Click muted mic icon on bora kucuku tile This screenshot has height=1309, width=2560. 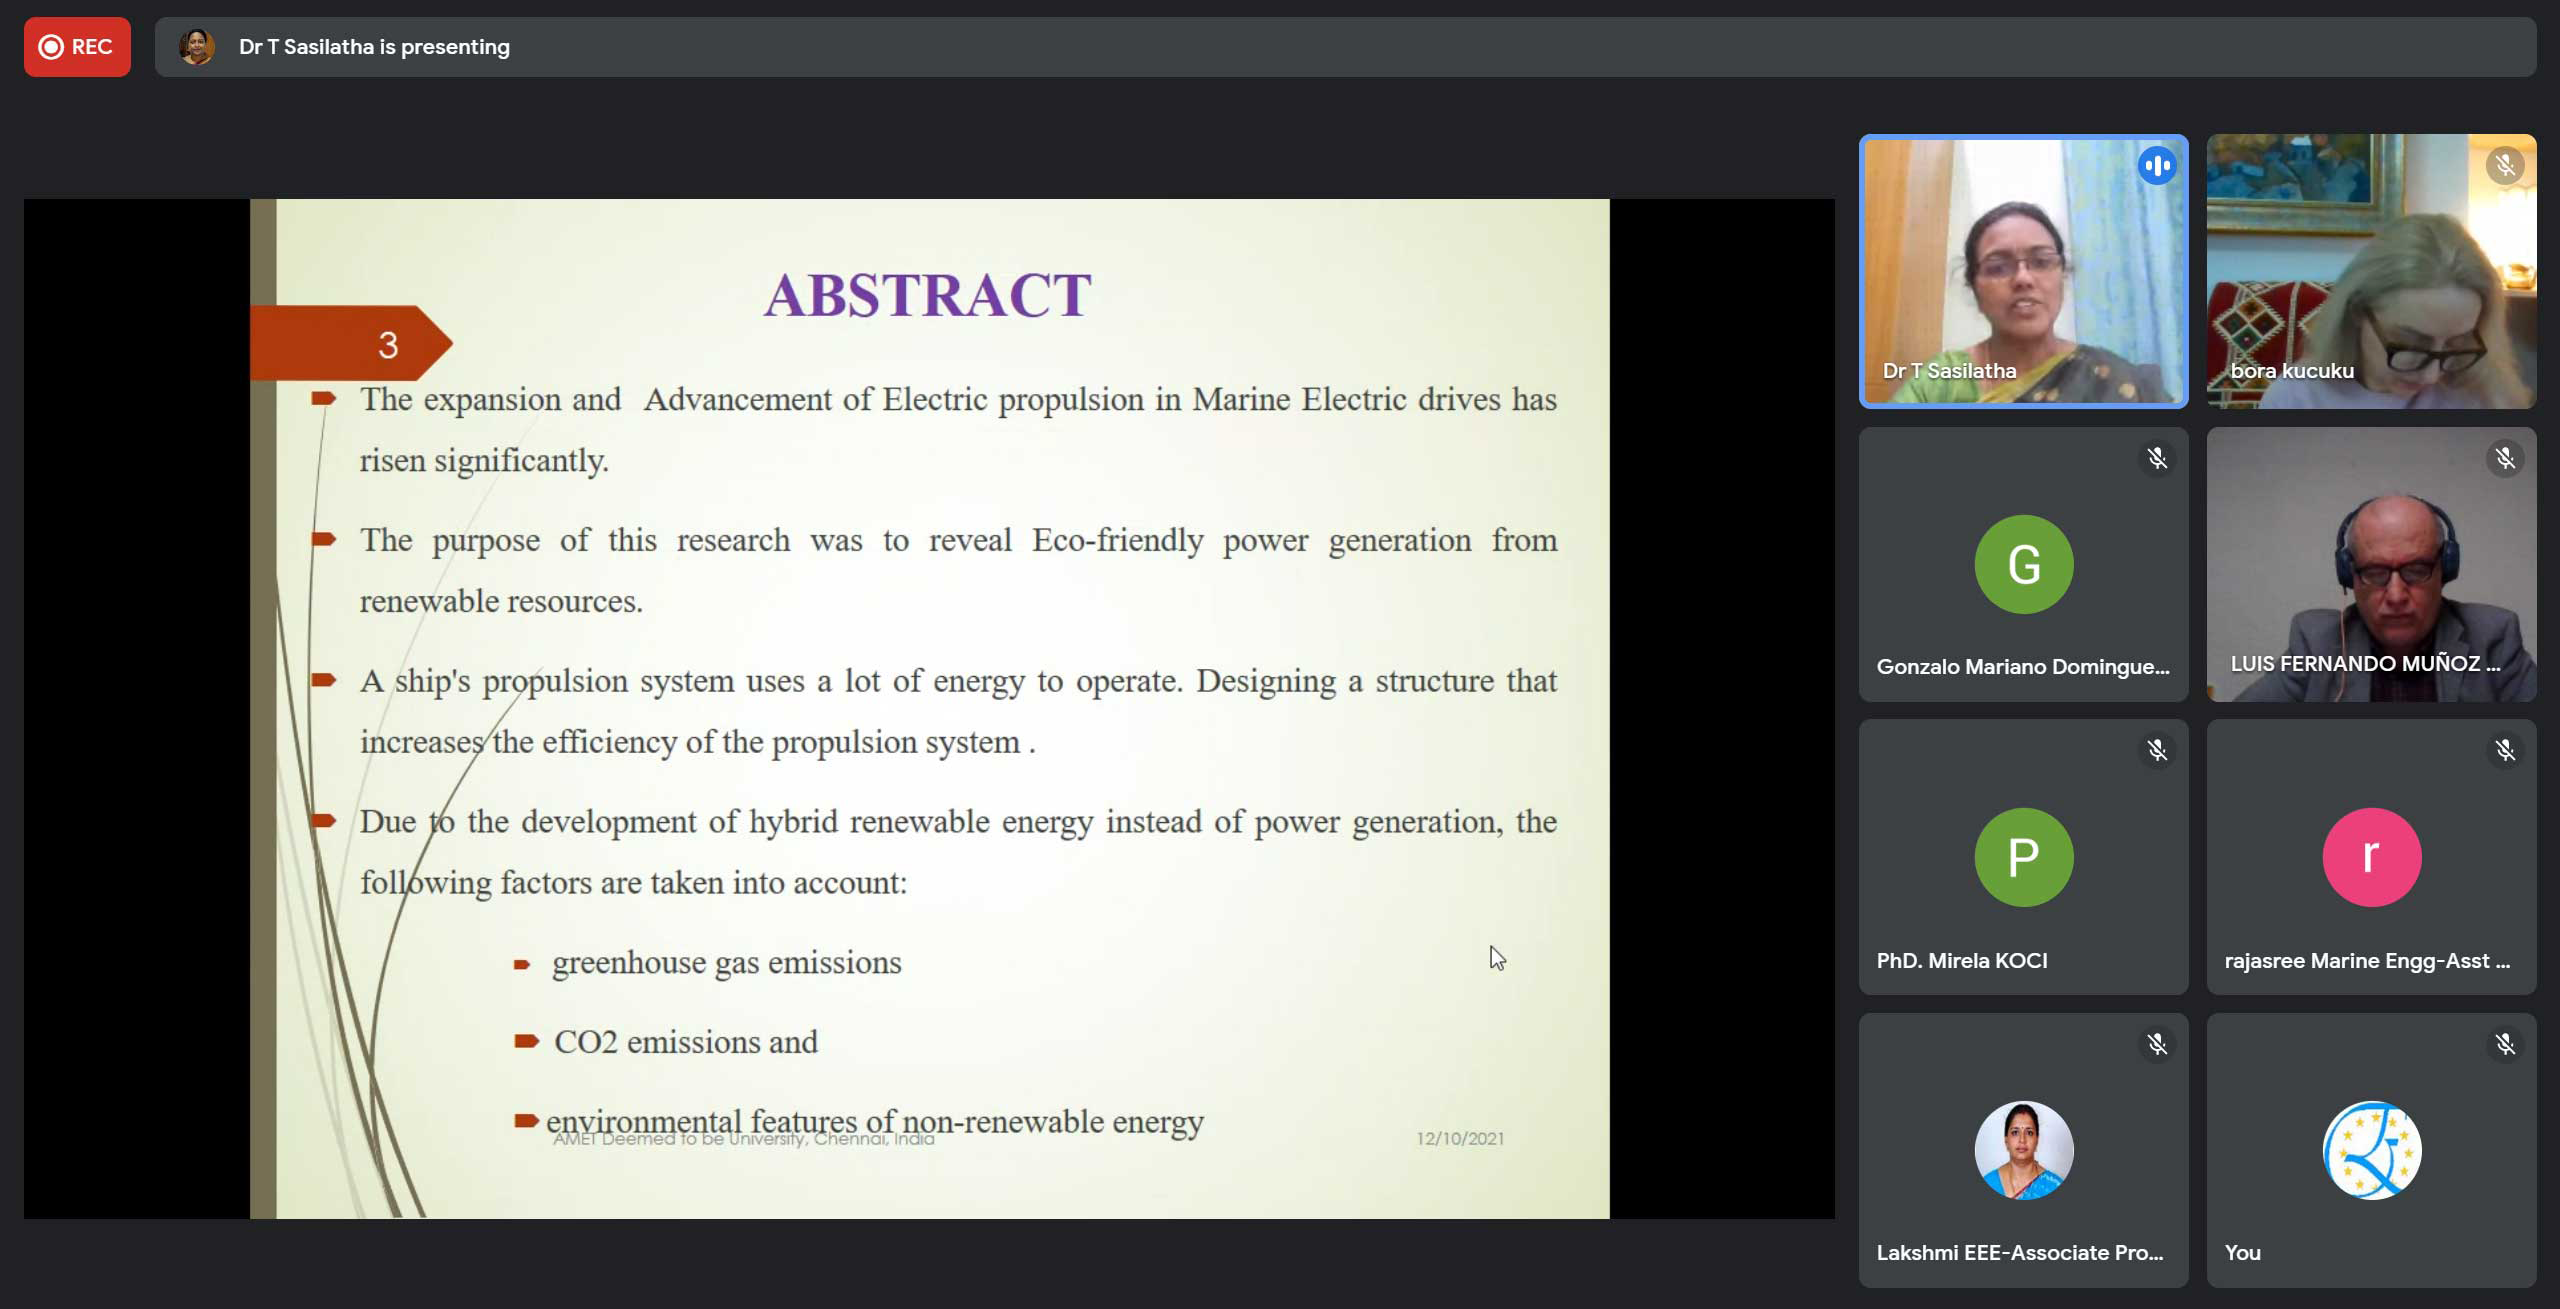coord(2504,165)
